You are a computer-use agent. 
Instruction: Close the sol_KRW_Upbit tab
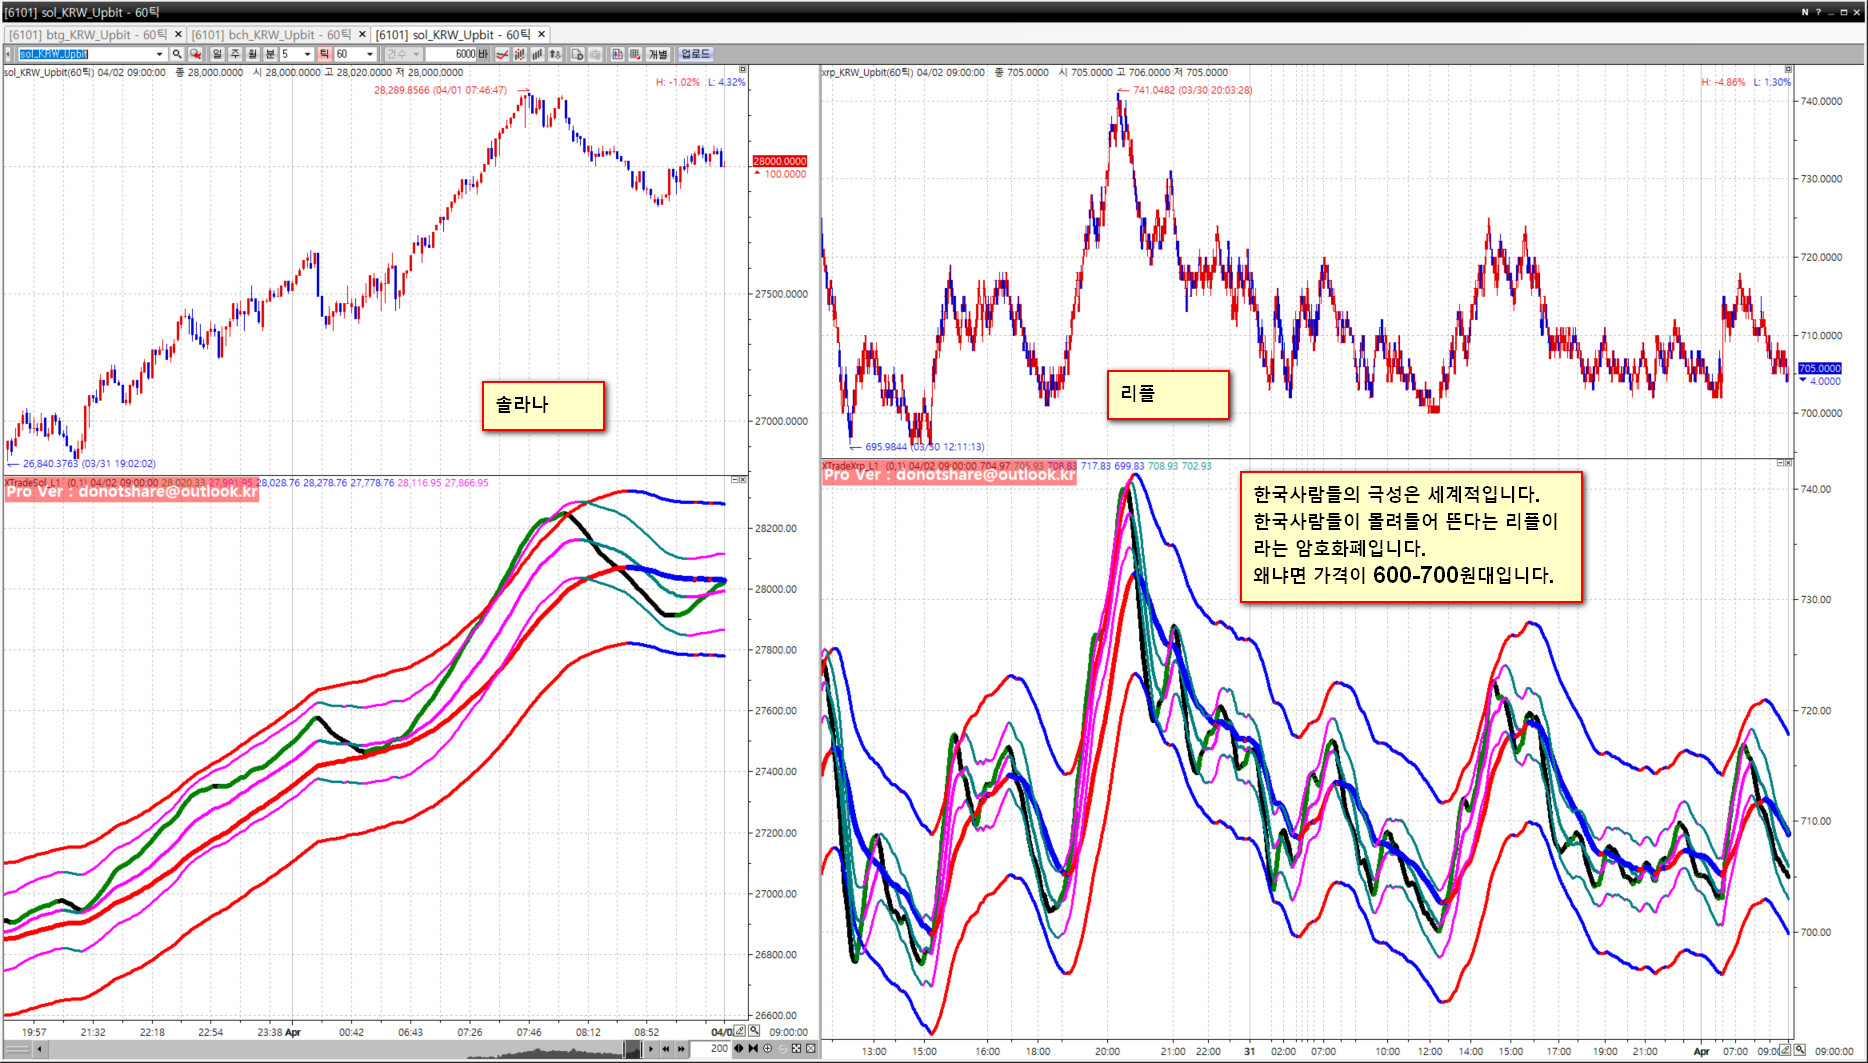tap(542, 35)
